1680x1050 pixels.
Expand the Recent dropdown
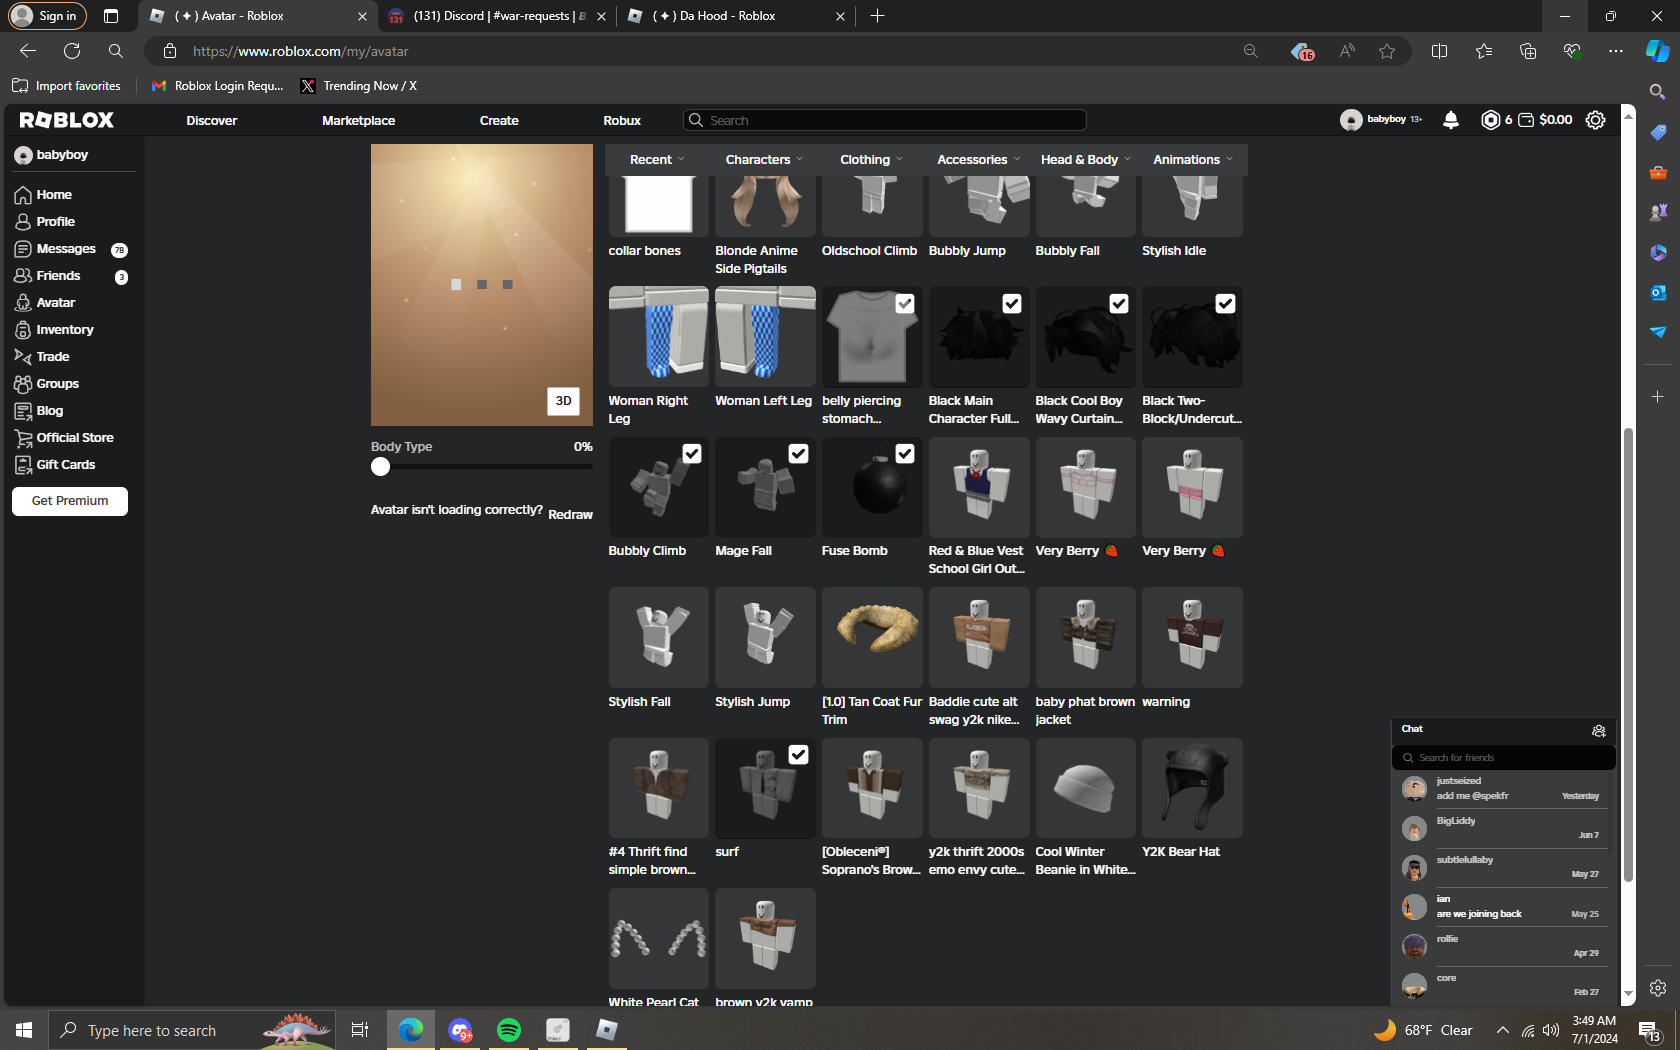657,160
